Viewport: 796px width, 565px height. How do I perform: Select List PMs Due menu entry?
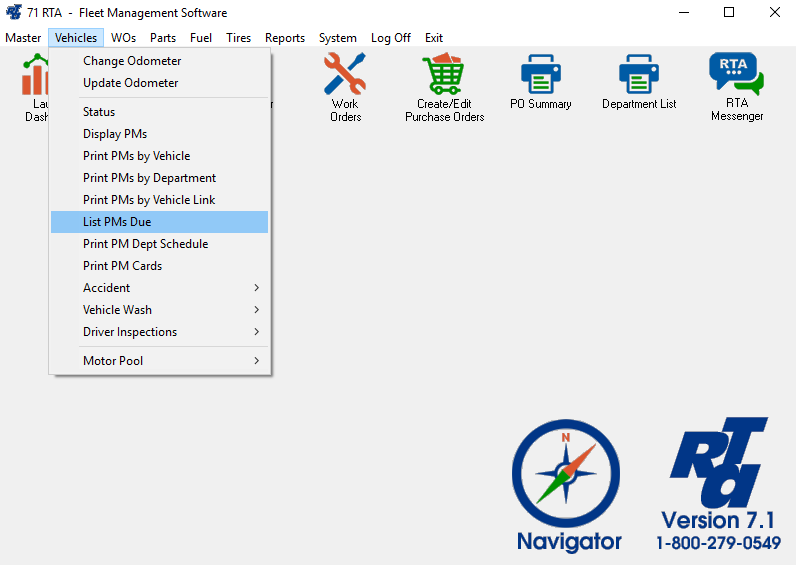tap(160, 222)
